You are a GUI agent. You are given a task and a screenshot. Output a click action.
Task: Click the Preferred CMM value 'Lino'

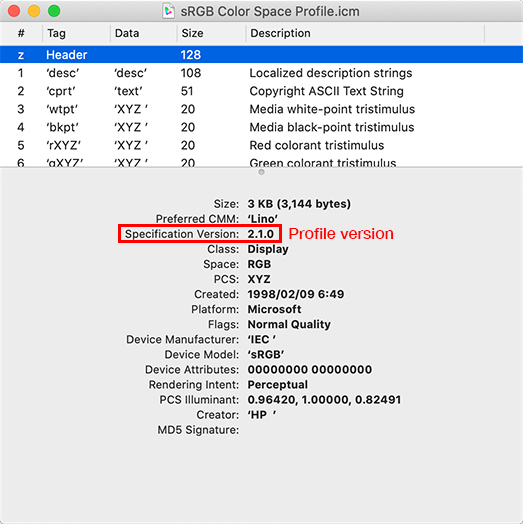[x=262, y=219]
